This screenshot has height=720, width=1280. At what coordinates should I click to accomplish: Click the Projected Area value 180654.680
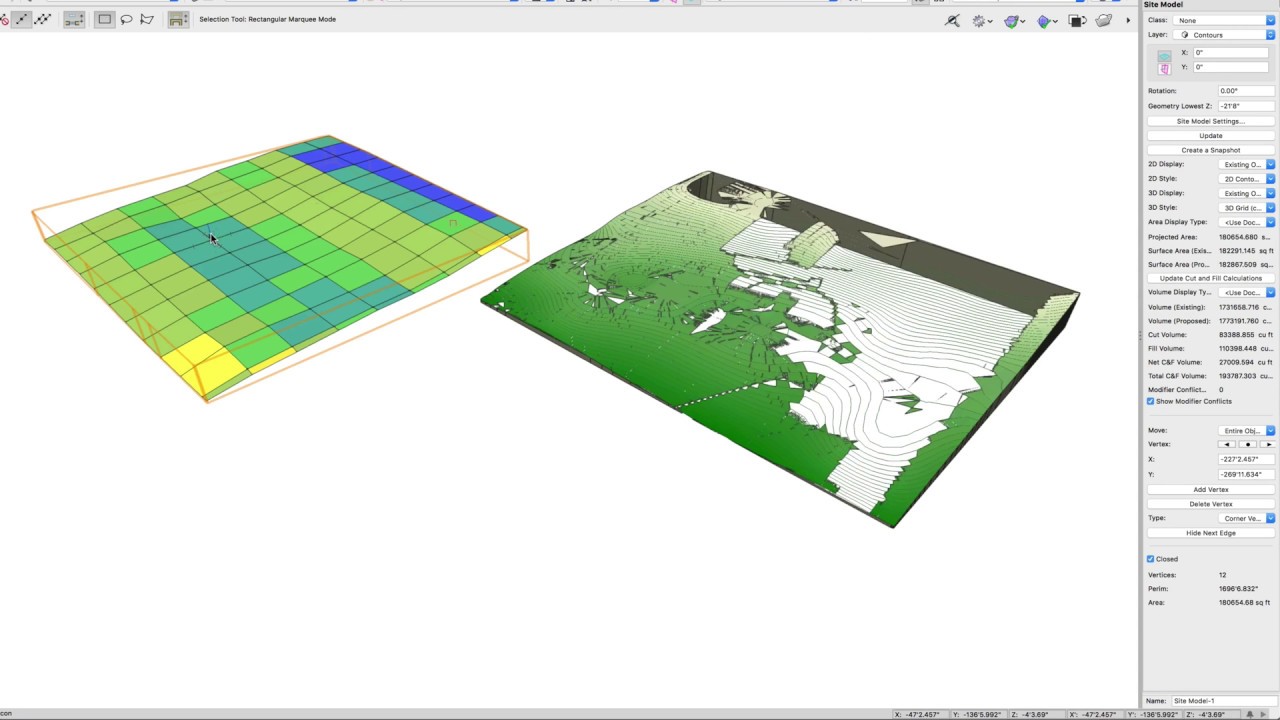[x=1246, y=237]
